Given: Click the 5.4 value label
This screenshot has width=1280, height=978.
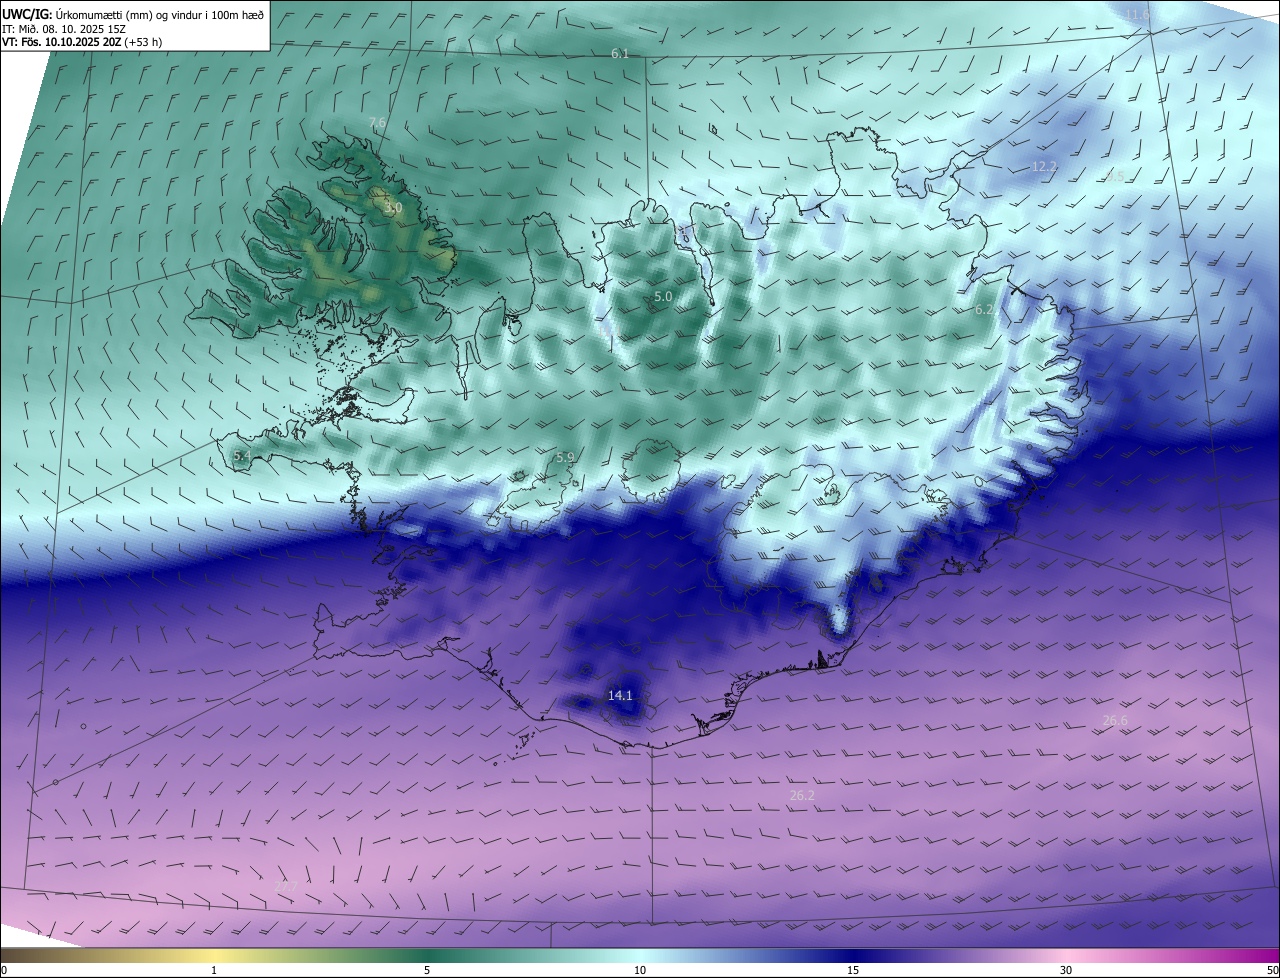Looking at the screenshot, I should [x=241, y=455].
